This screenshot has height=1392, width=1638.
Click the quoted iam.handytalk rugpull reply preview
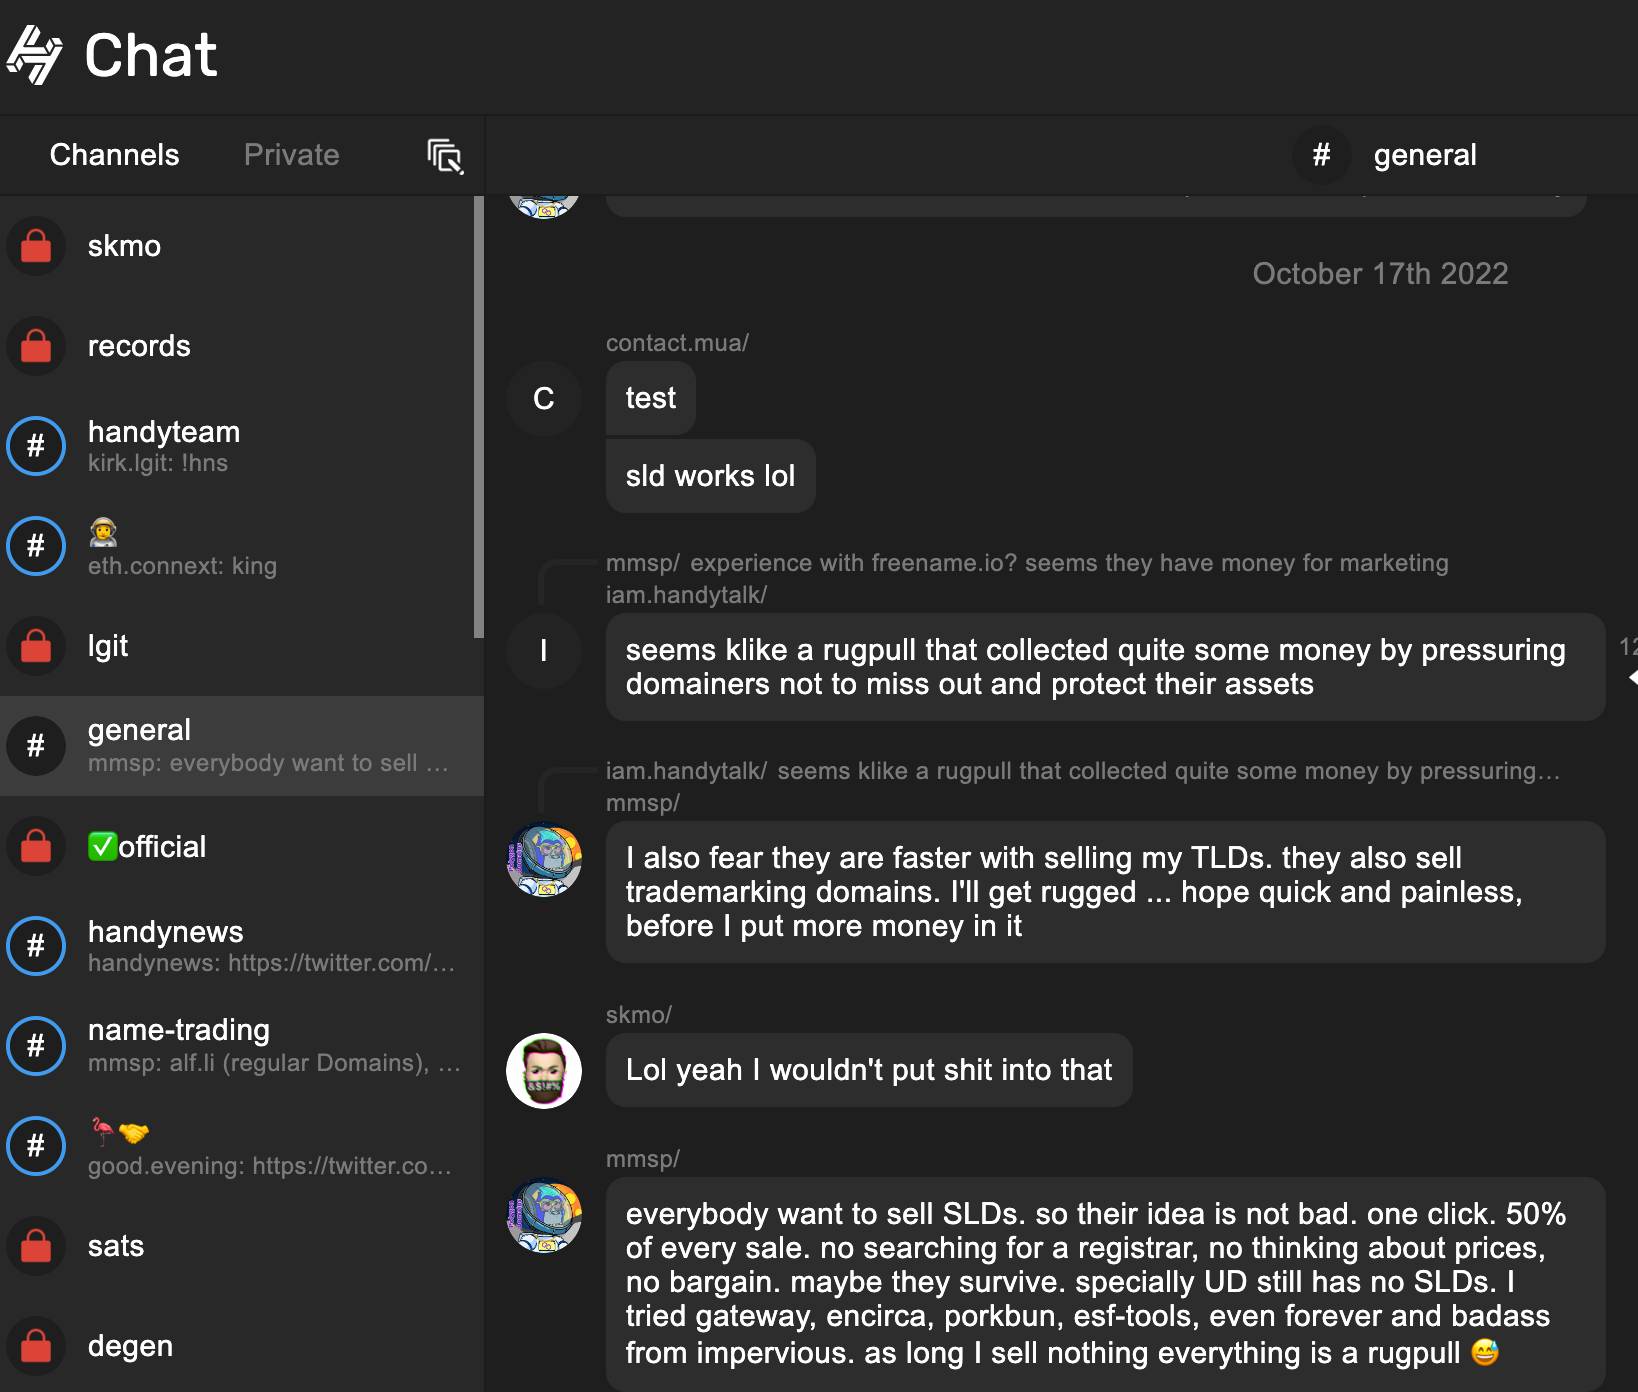pyautogui.click(x=1082, y=771)
